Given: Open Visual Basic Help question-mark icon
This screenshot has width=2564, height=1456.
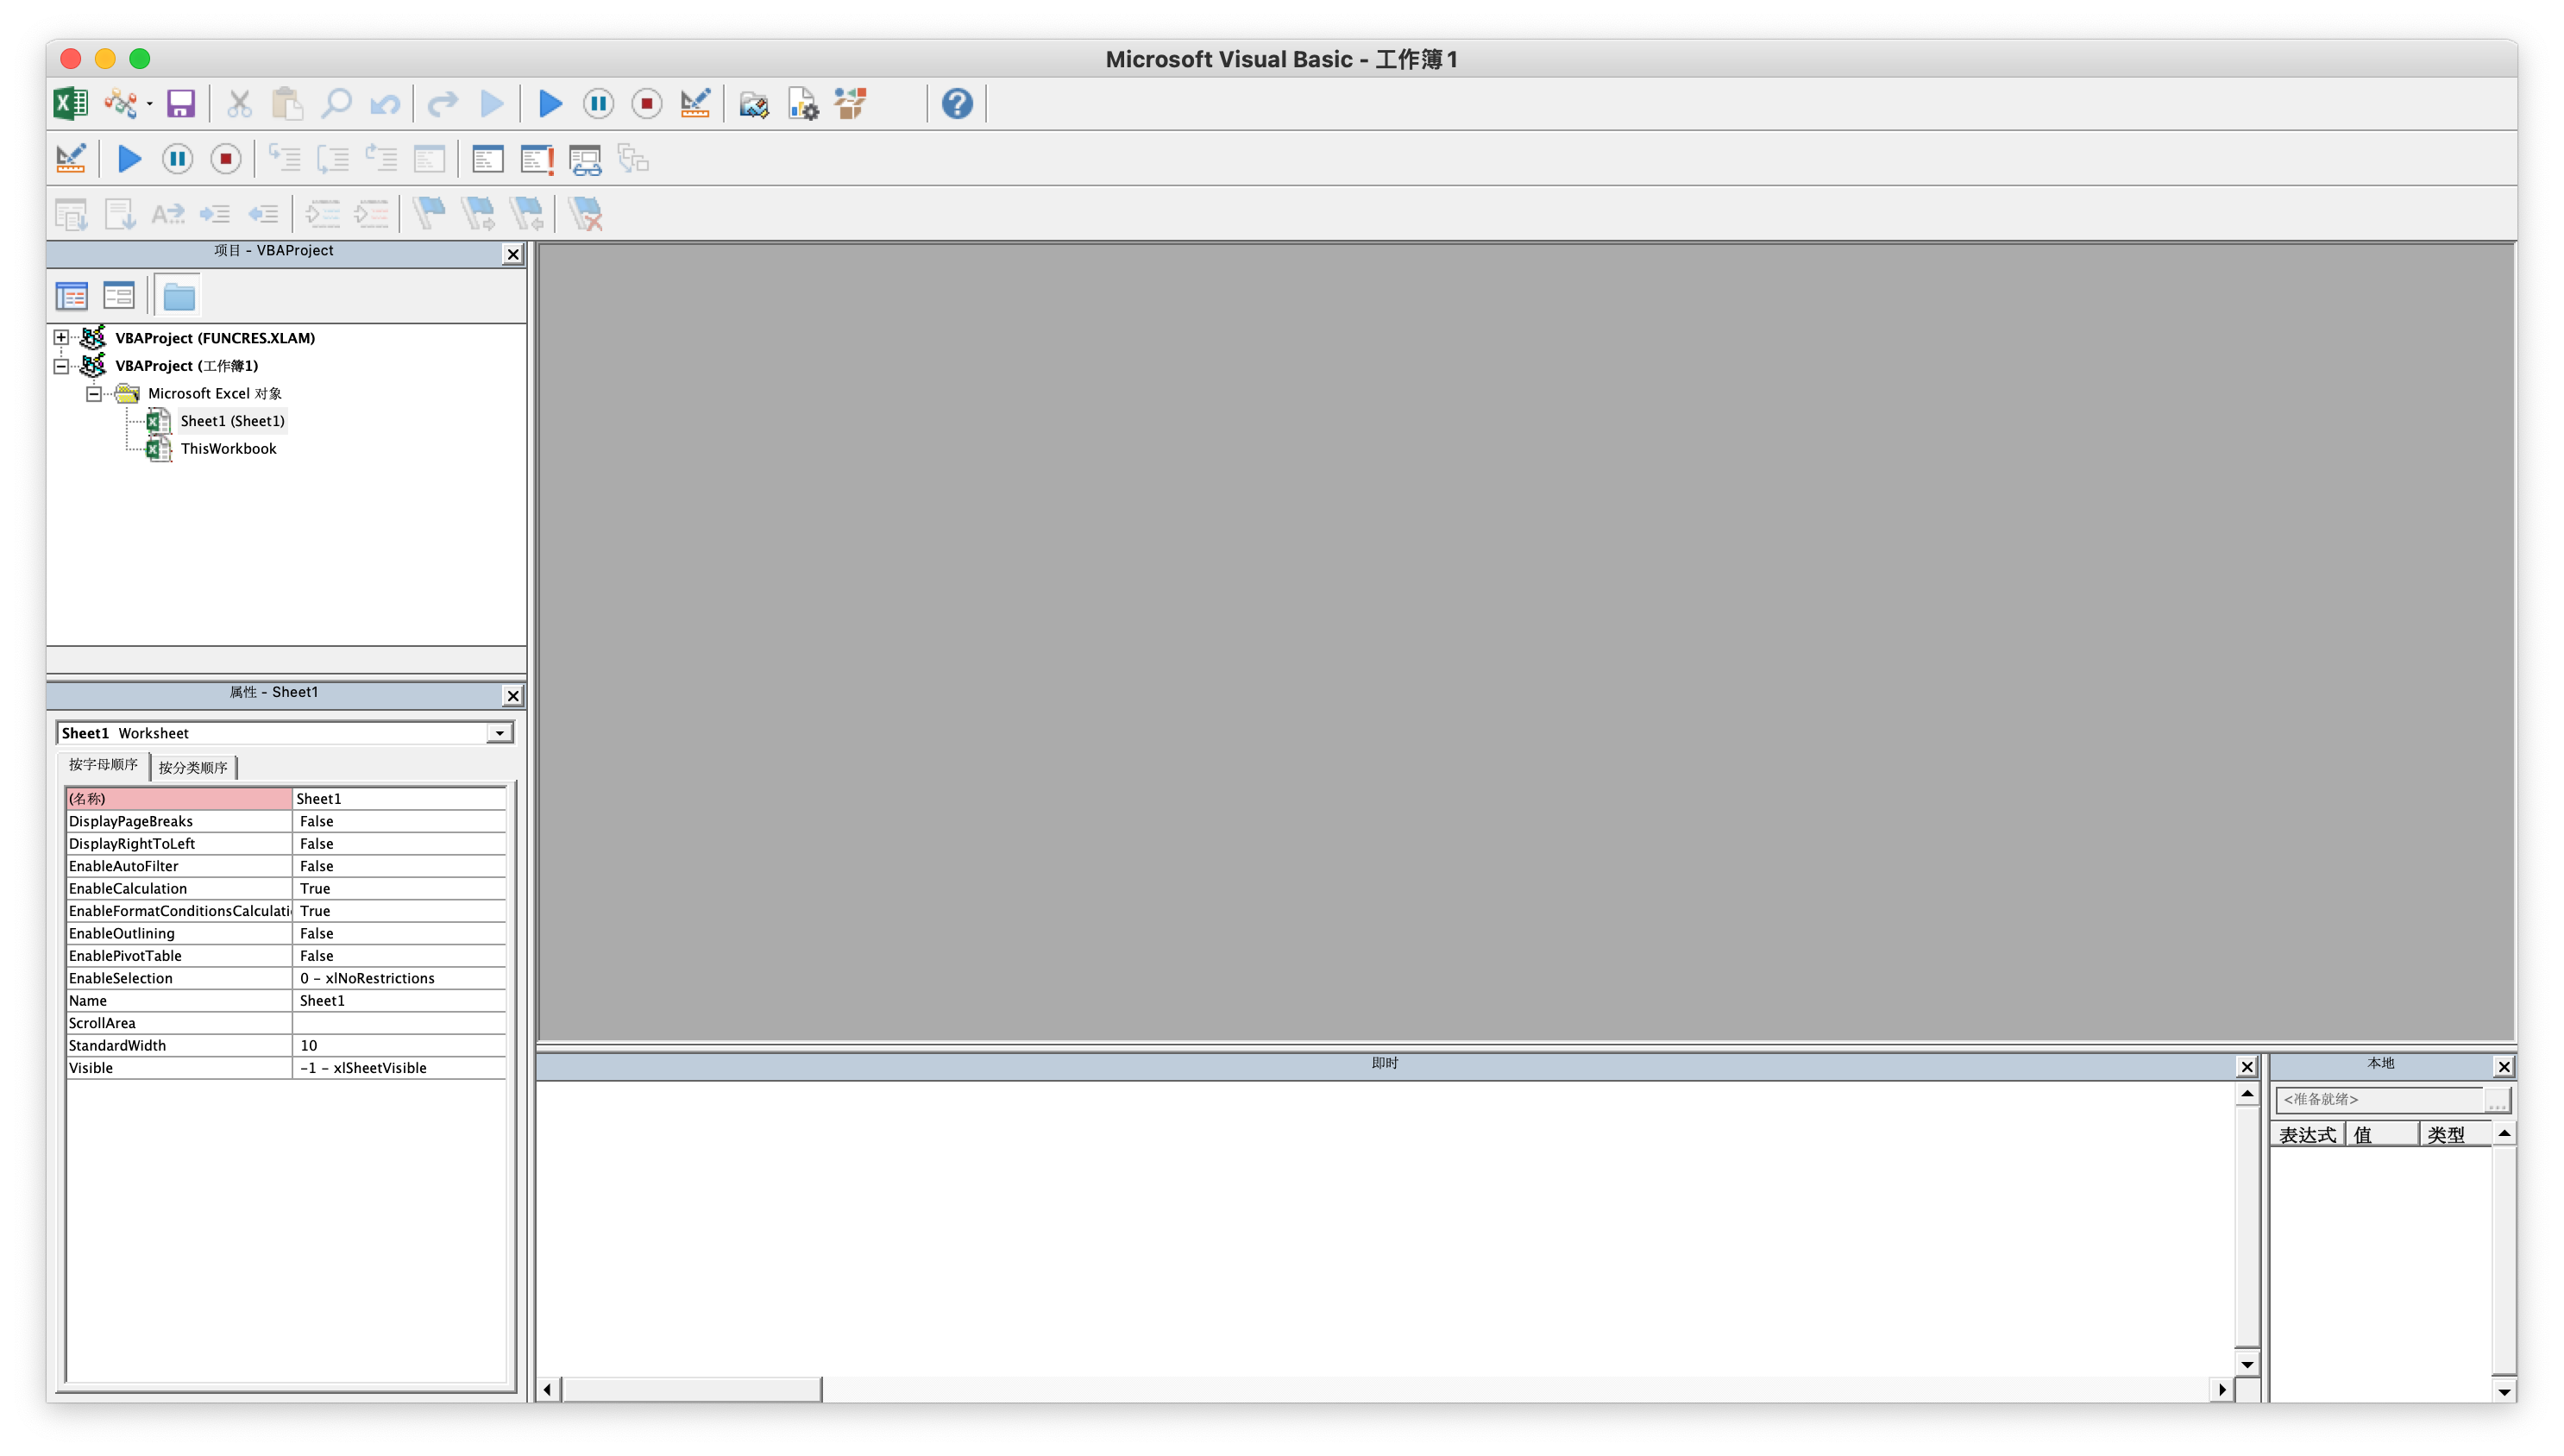Looking at the screenshot, I should click(957, 104).
